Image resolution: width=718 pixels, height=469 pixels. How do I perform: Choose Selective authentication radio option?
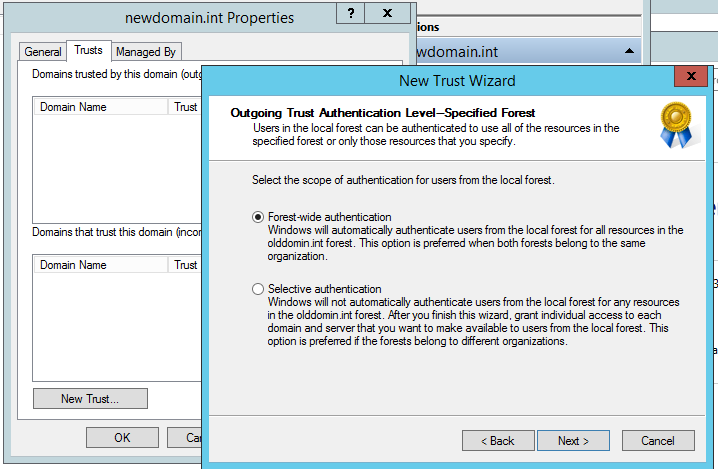point(259,289)
